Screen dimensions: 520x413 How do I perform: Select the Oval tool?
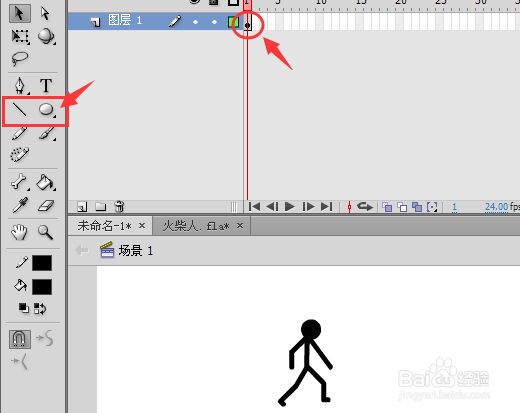tap(46, 110)
